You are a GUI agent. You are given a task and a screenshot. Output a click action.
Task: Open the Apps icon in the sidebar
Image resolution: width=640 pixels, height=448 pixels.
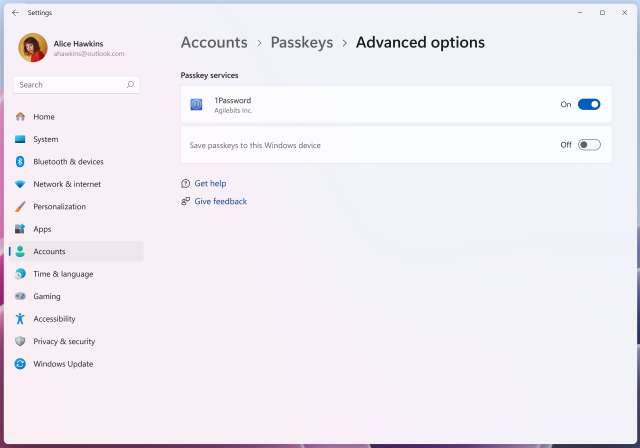[20, 229]
